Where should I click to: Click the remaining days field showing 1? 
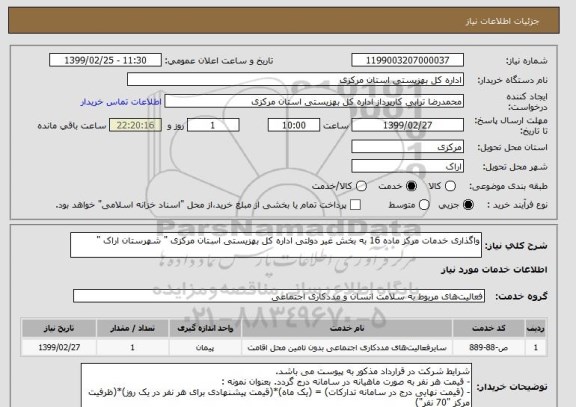point(213,125)
